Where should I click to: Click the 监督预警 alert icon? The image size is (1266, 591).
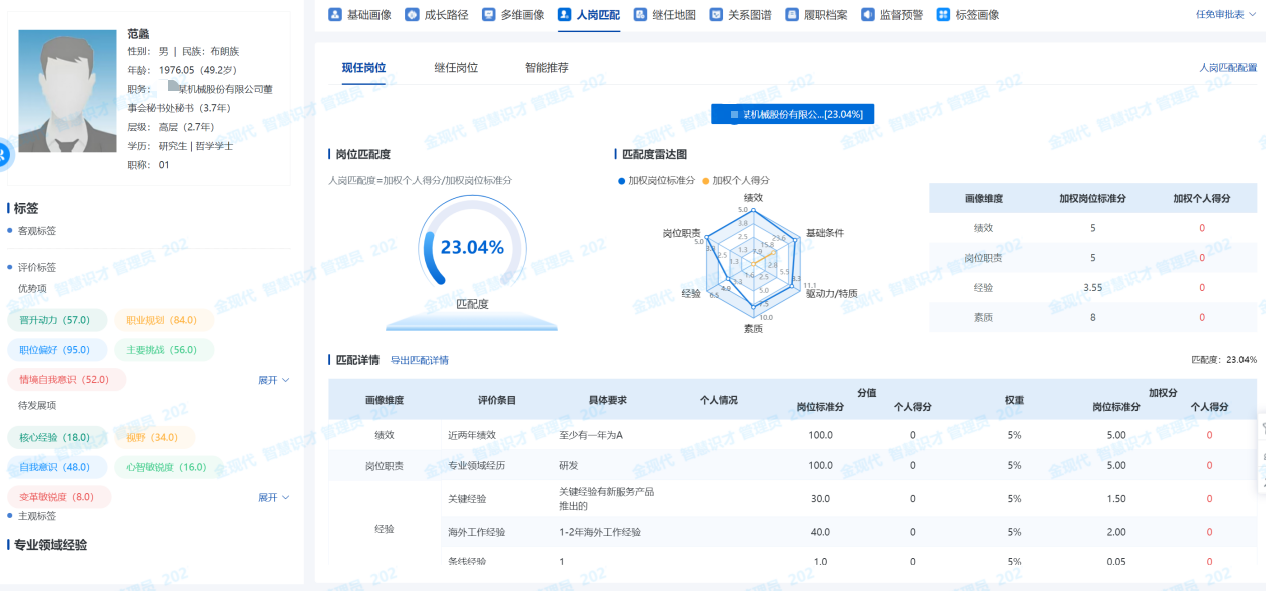tap(867, 15)
